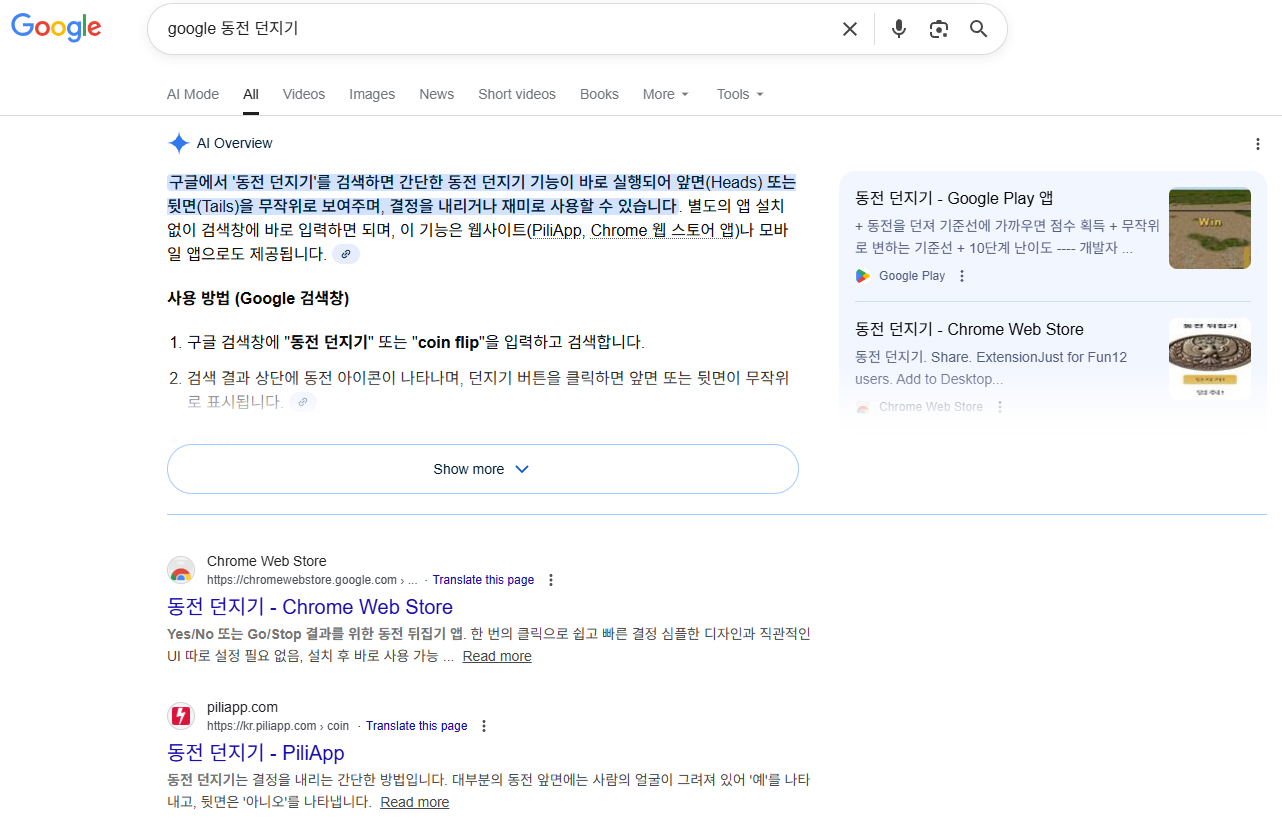This screenshot has width=1282, height=823.
Task: Click the Google logo
Action: (56, 28)
